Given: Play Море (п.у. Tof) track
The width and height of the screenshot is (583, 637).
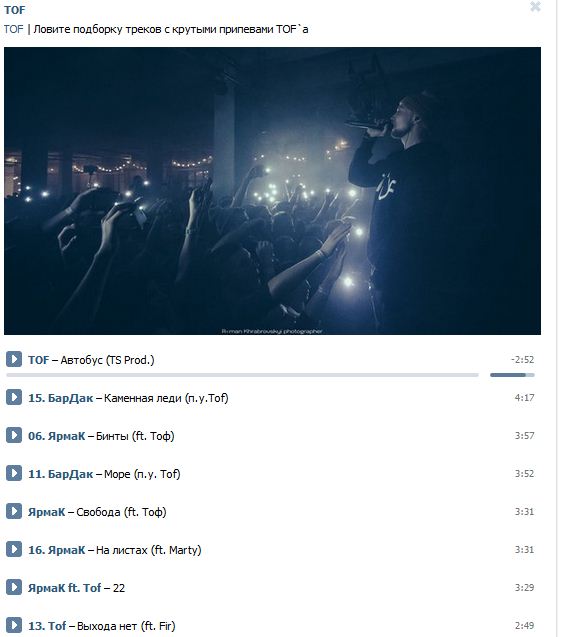Looking at the screenshot, I should (14, 473).
